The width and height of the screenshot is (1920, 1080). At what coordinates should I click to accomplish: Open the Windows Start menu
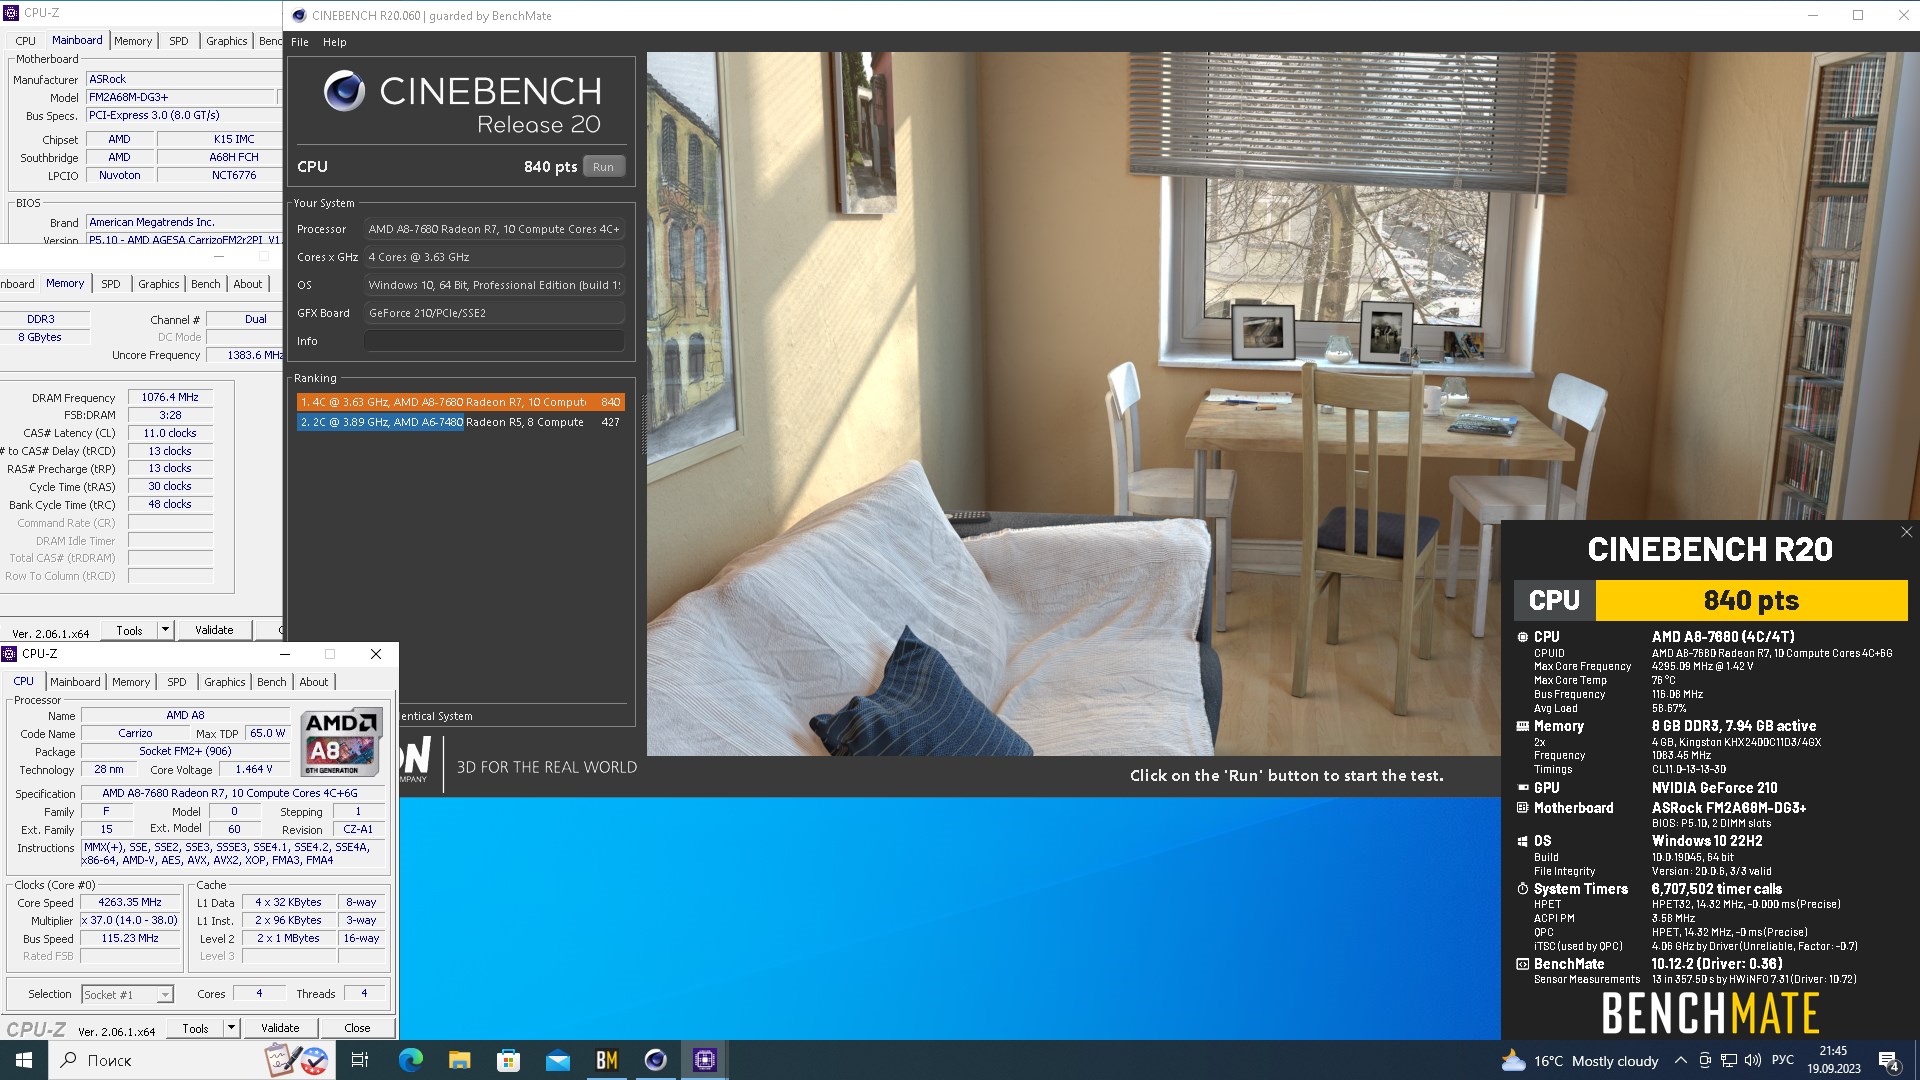[x=24, y=1060]
